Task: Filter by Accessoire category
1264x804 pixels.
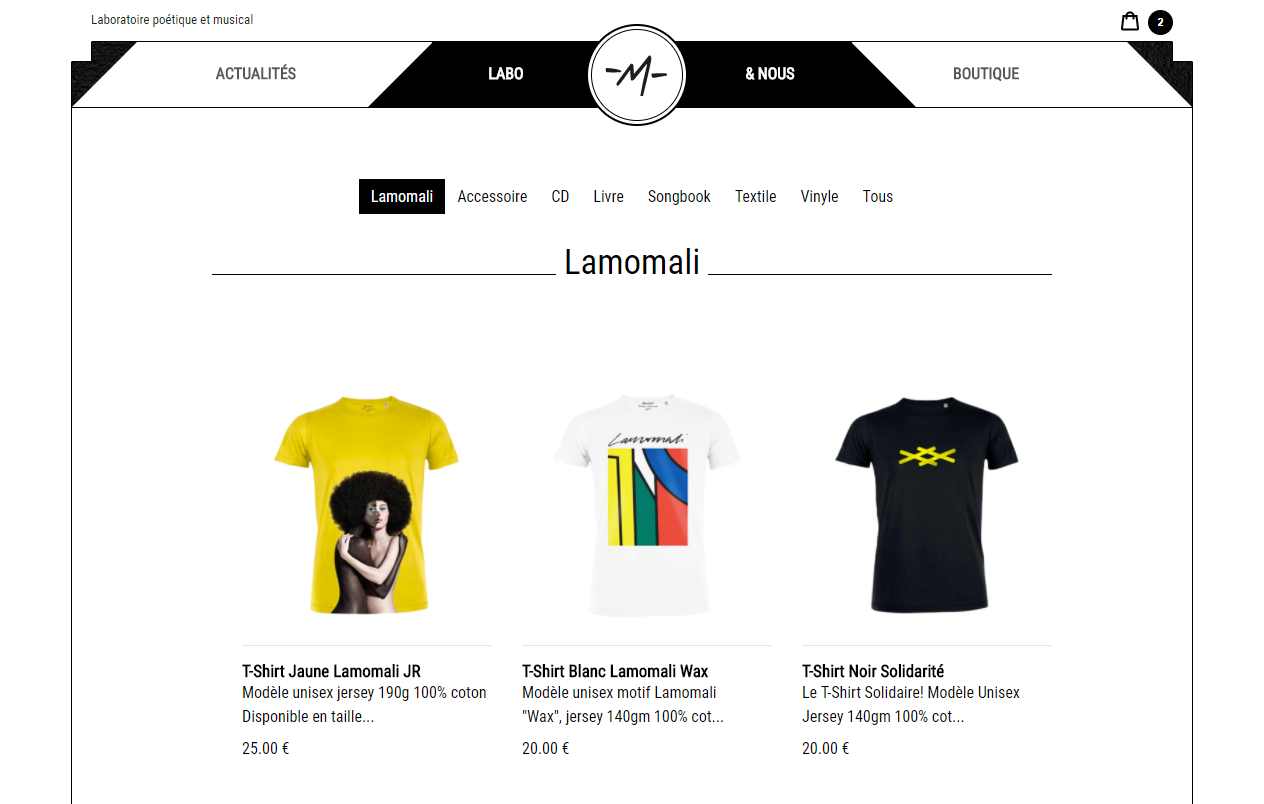Action: pos(492,197)
